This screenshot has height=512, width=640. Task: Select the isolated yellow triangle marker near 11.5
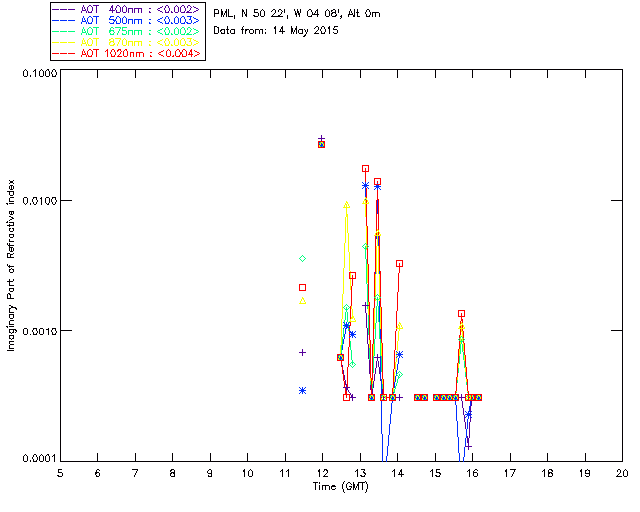point(302,300)
